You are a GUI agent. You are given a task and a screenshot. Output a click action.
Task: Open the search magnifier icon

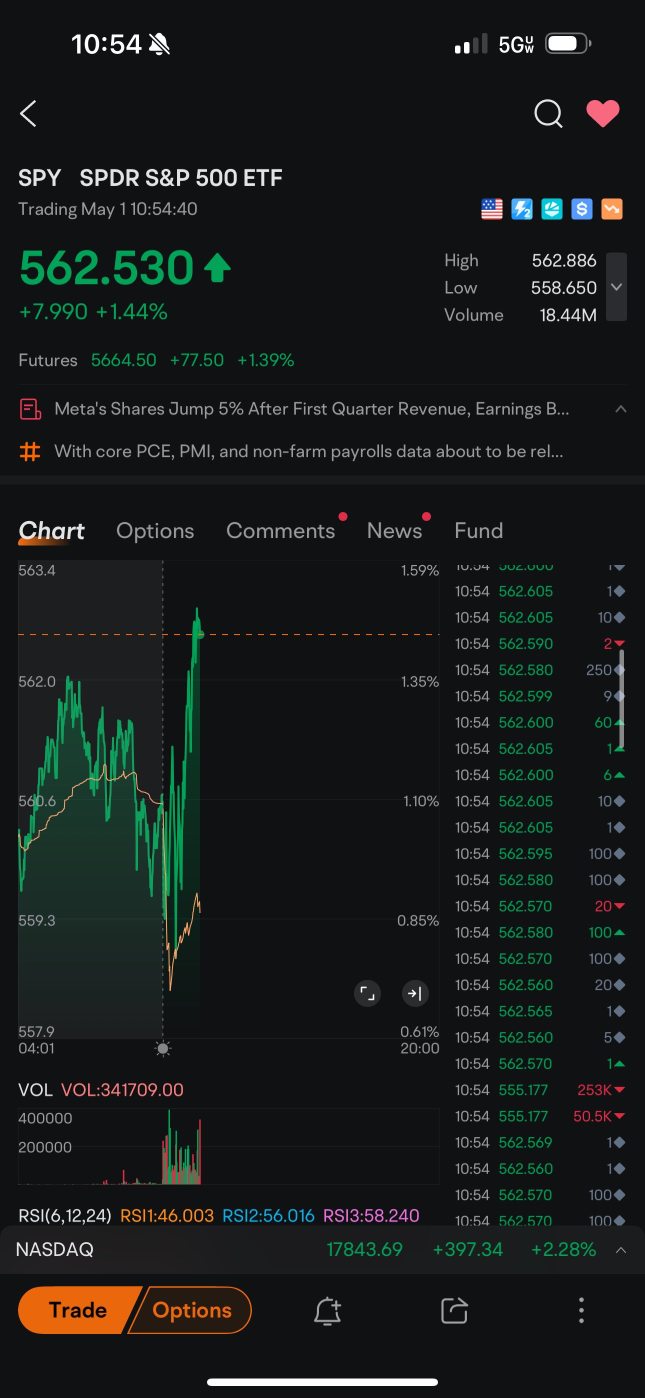(x=548, y=114)
